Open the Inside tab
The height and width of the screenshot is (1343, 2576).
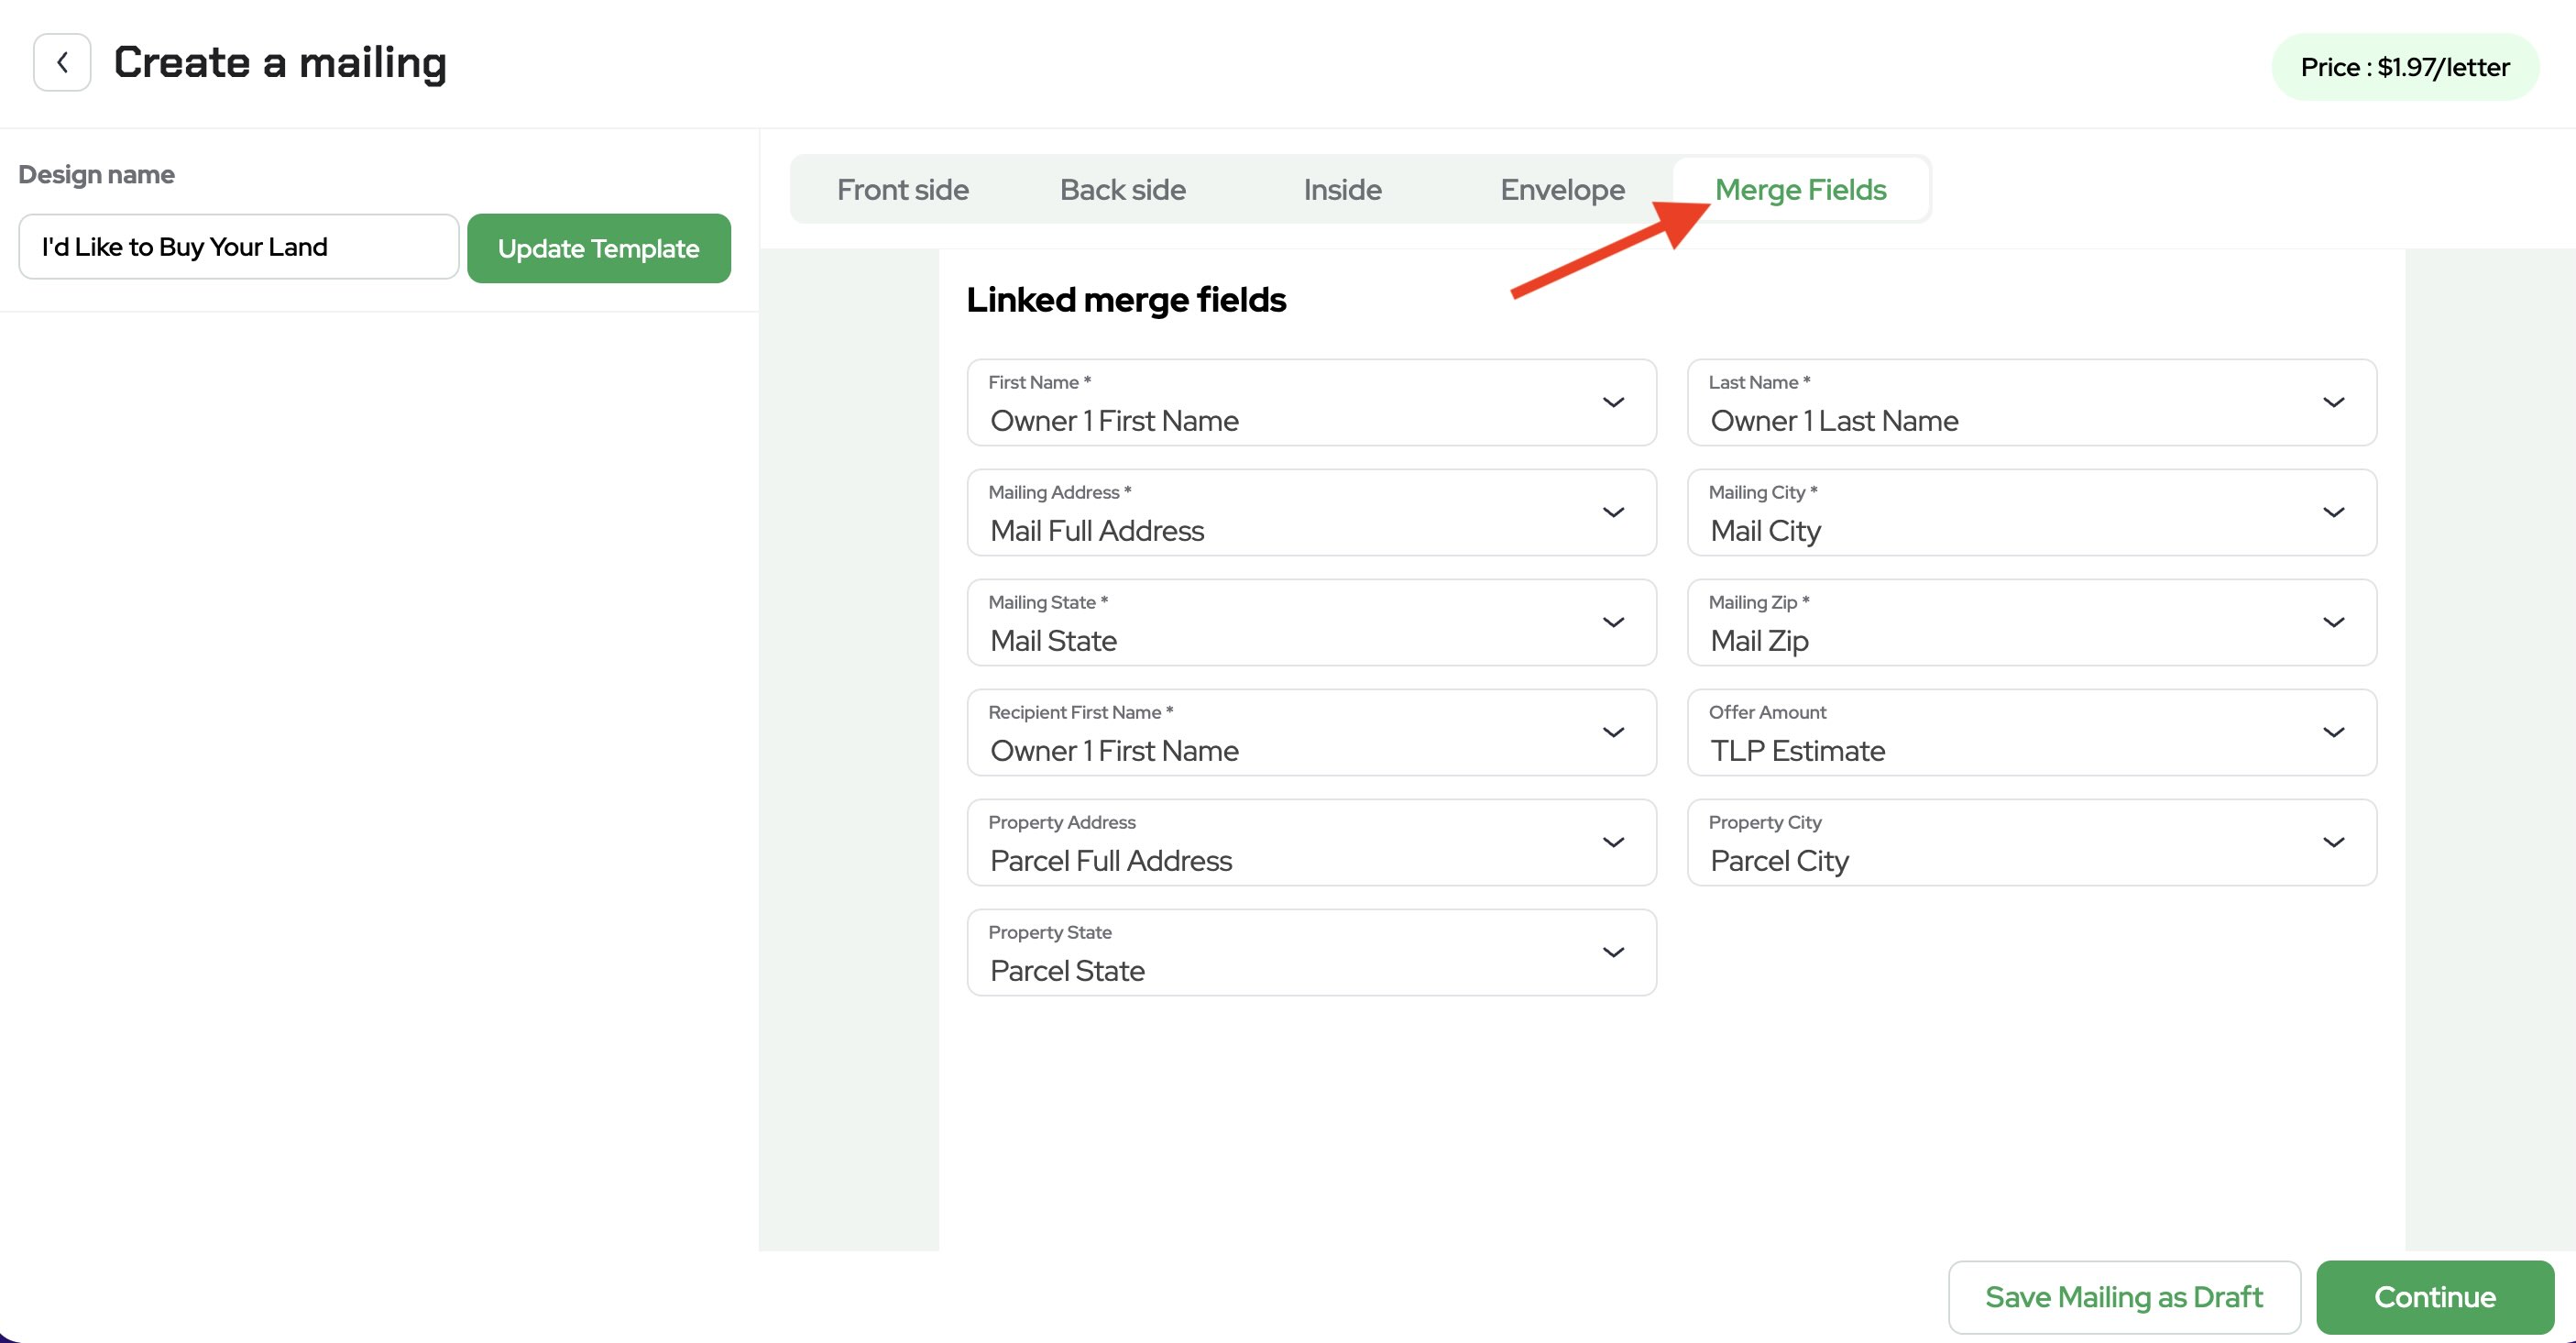pyautogui.click(x=1342, y=189)
